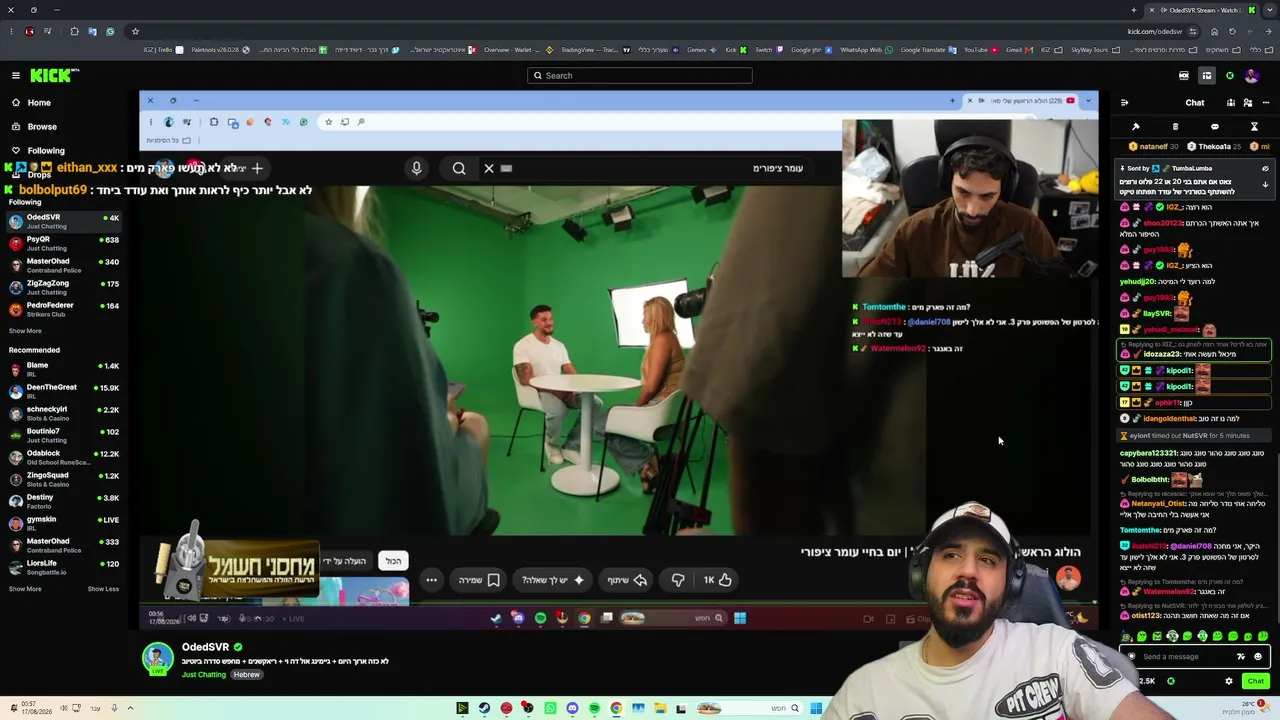Viewport: 1280px width, 720px height.
Task: Open Windows Start button in taskbar
Action: [x=816, y=709]
